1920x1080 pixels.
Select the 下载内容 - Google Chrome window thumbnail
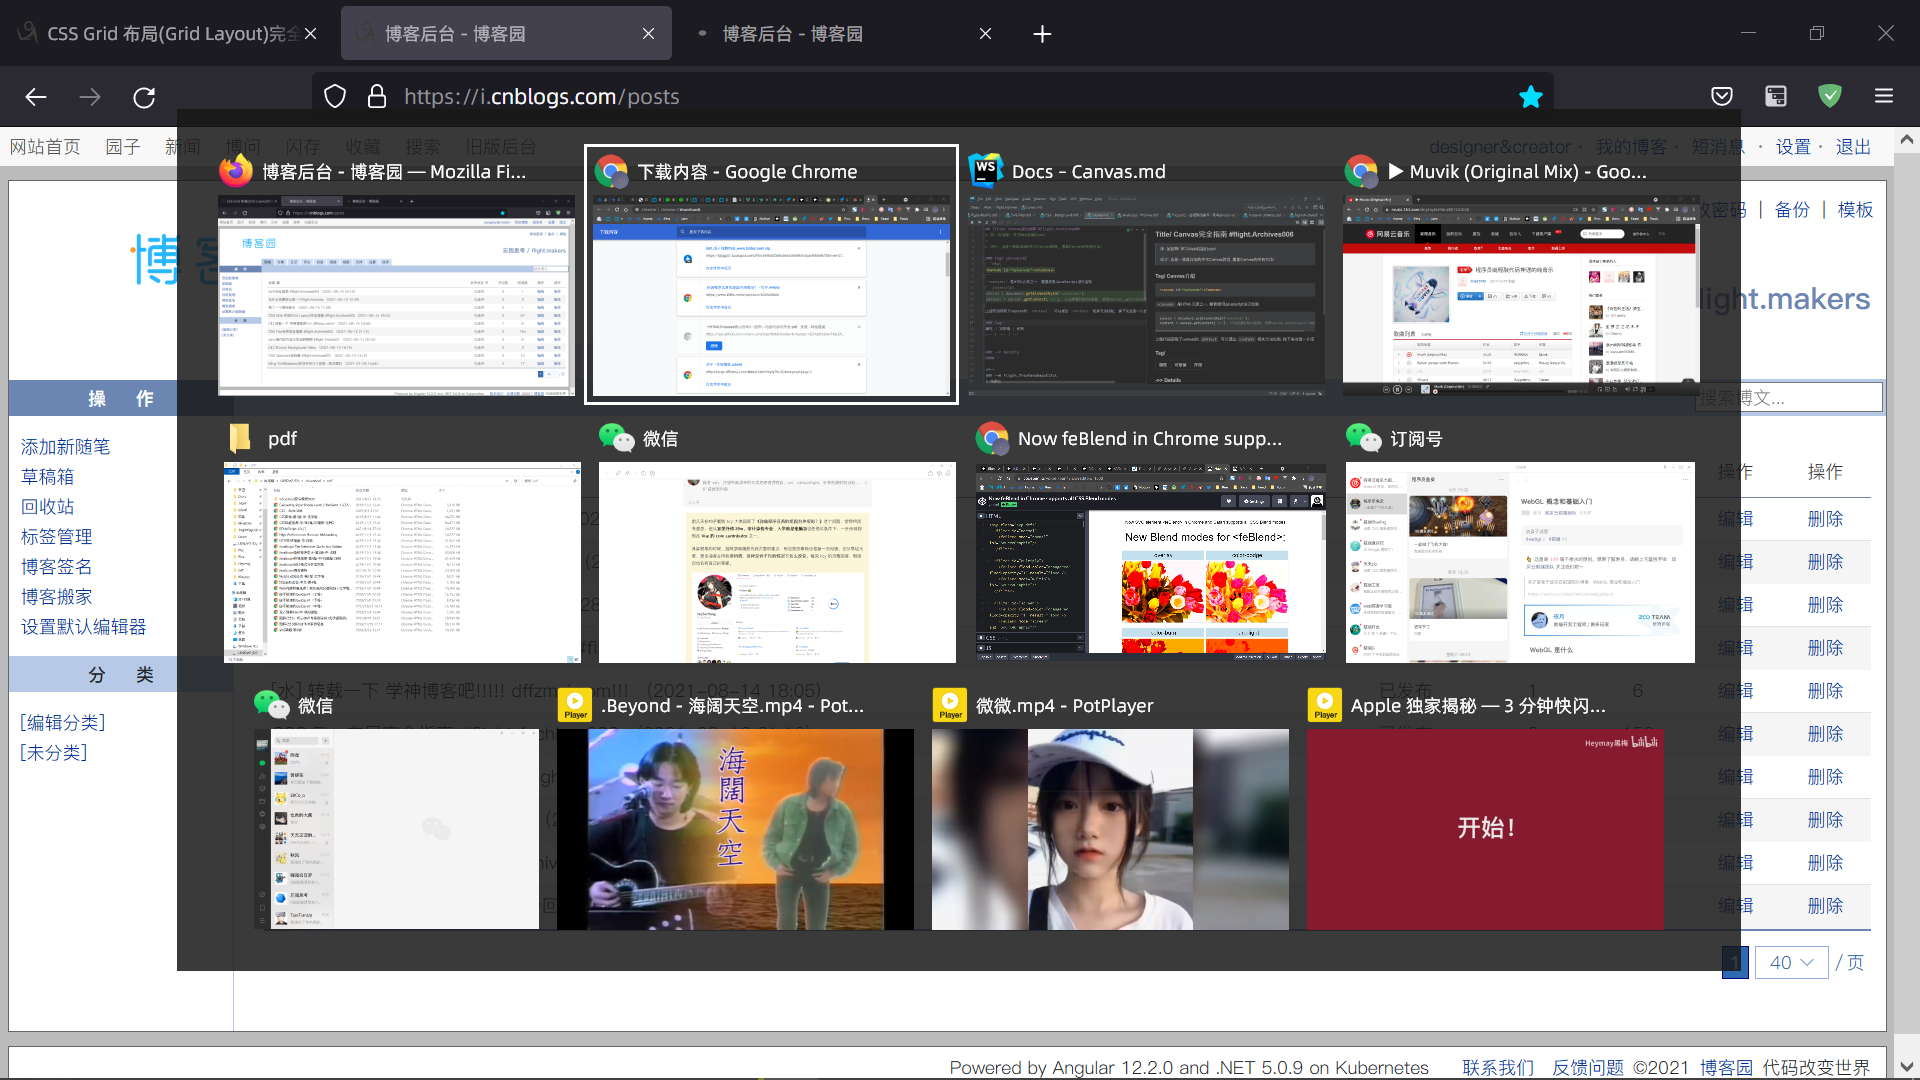771,297
